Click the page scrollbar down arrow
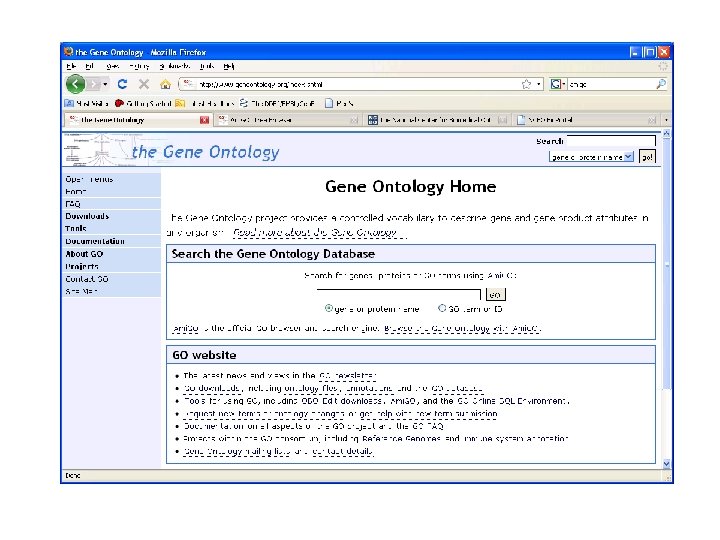Image resolution: width=720 pixels, height=540 pixels. [666, 463]
